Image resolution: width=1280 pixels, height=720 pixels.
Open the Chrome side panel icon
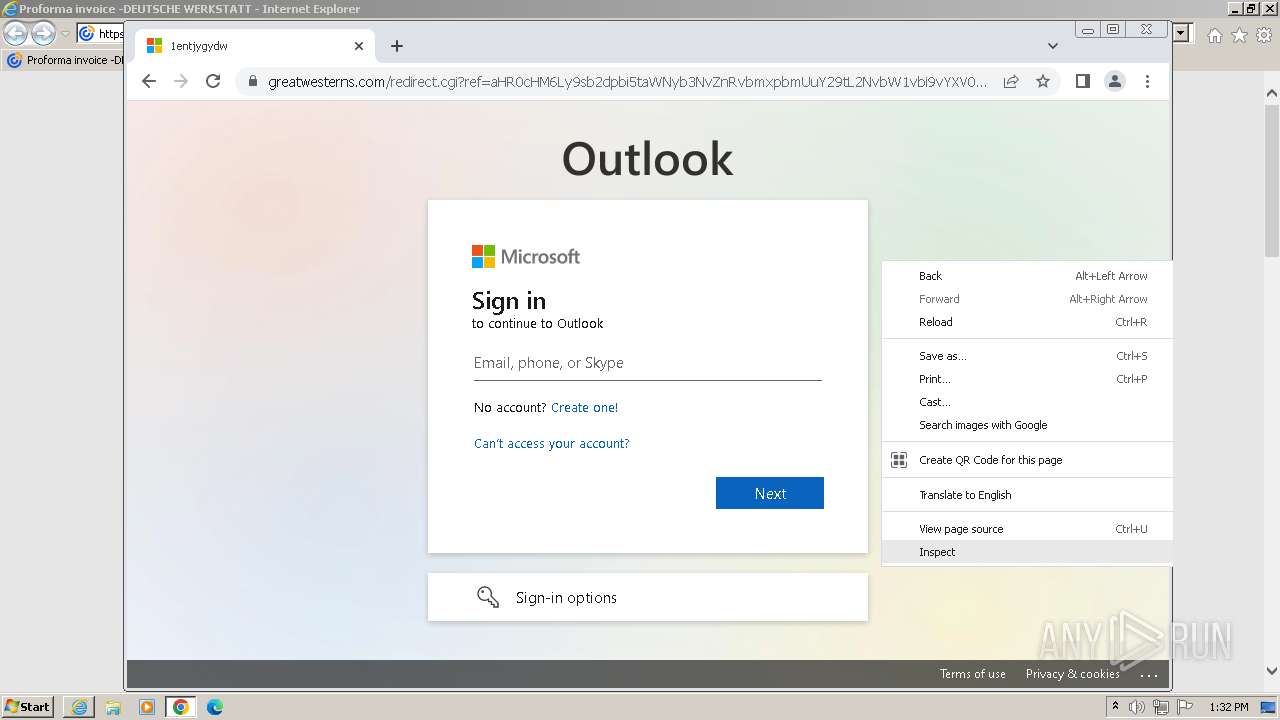[x=1083, y=82]
